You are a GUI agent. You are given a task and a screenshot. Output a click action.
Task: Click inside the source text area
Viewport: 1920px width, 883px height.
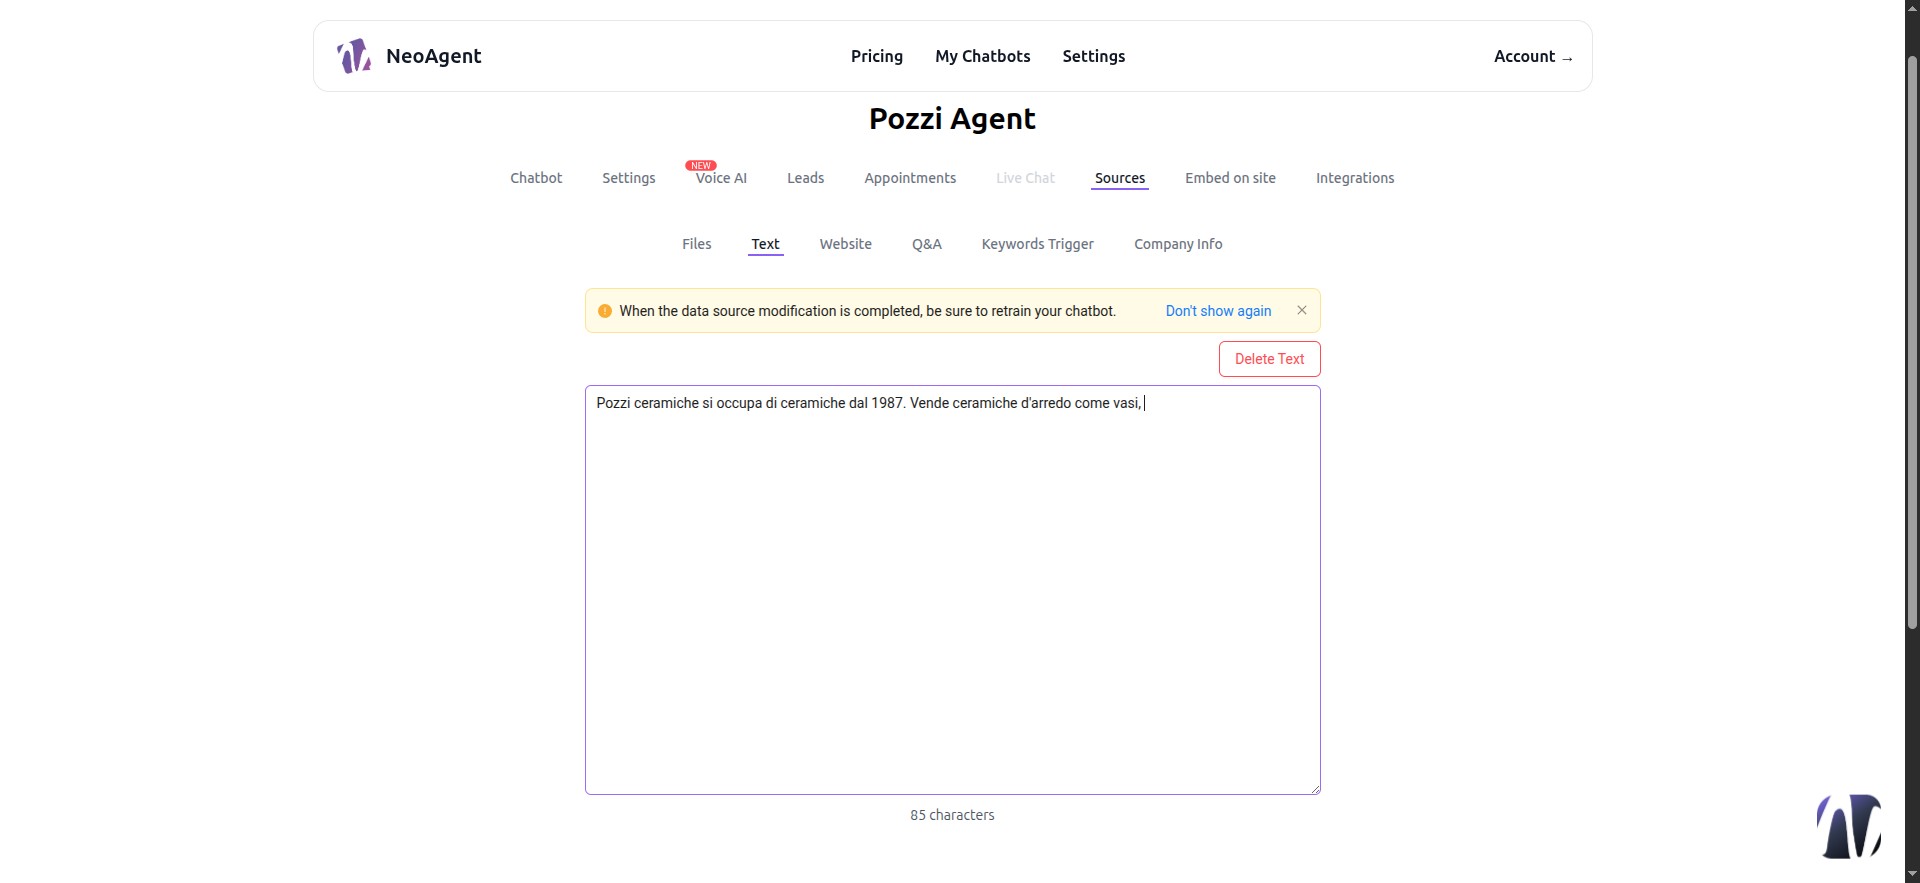click(x=952, y=590)
